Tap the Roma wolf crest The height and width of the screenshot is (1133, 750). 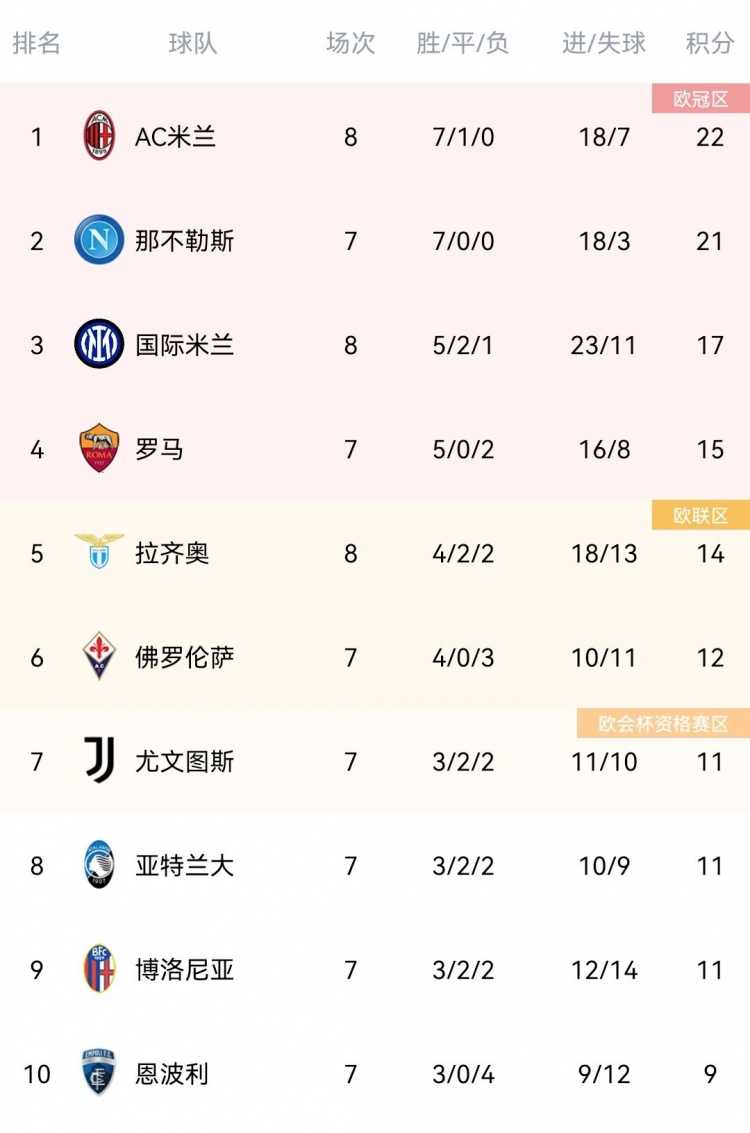pyautogui.click(x=99, y=448)
